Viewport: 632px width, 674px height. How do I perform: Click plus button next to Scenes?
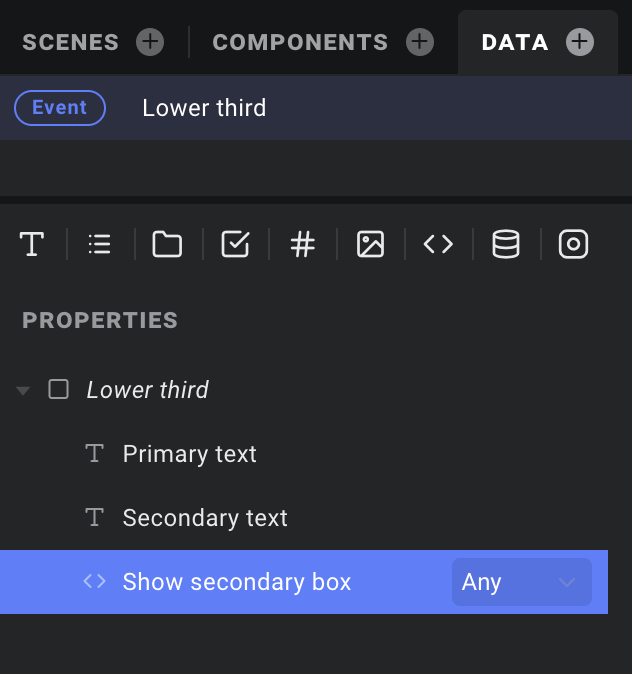150,42
